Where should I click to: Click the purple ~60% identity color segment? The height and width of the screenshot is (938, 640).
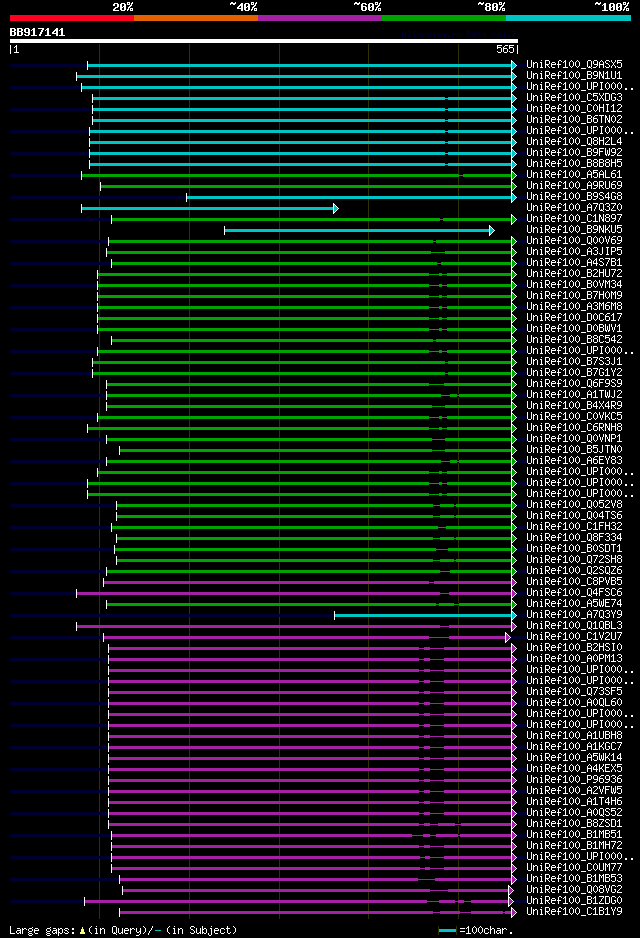click(320, 18)
